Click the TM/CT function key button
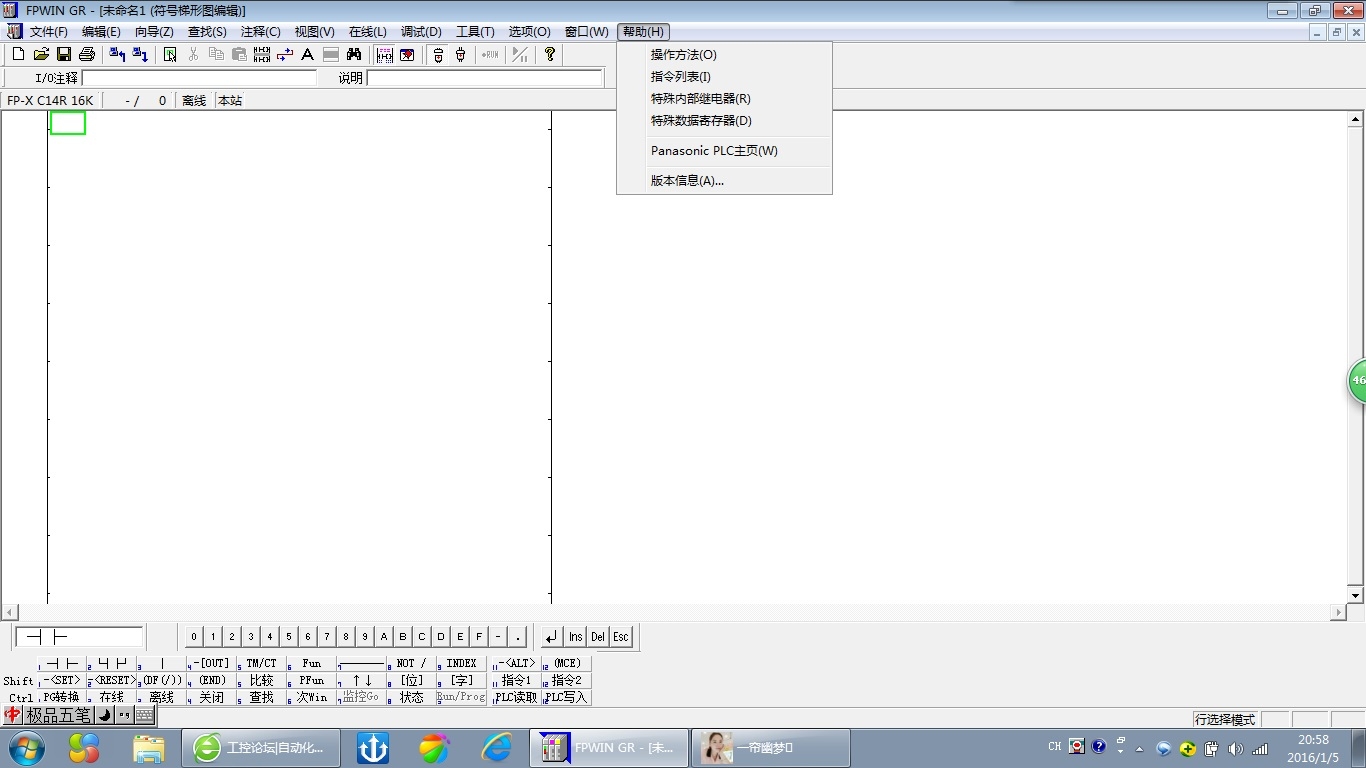 click(261, 663)
